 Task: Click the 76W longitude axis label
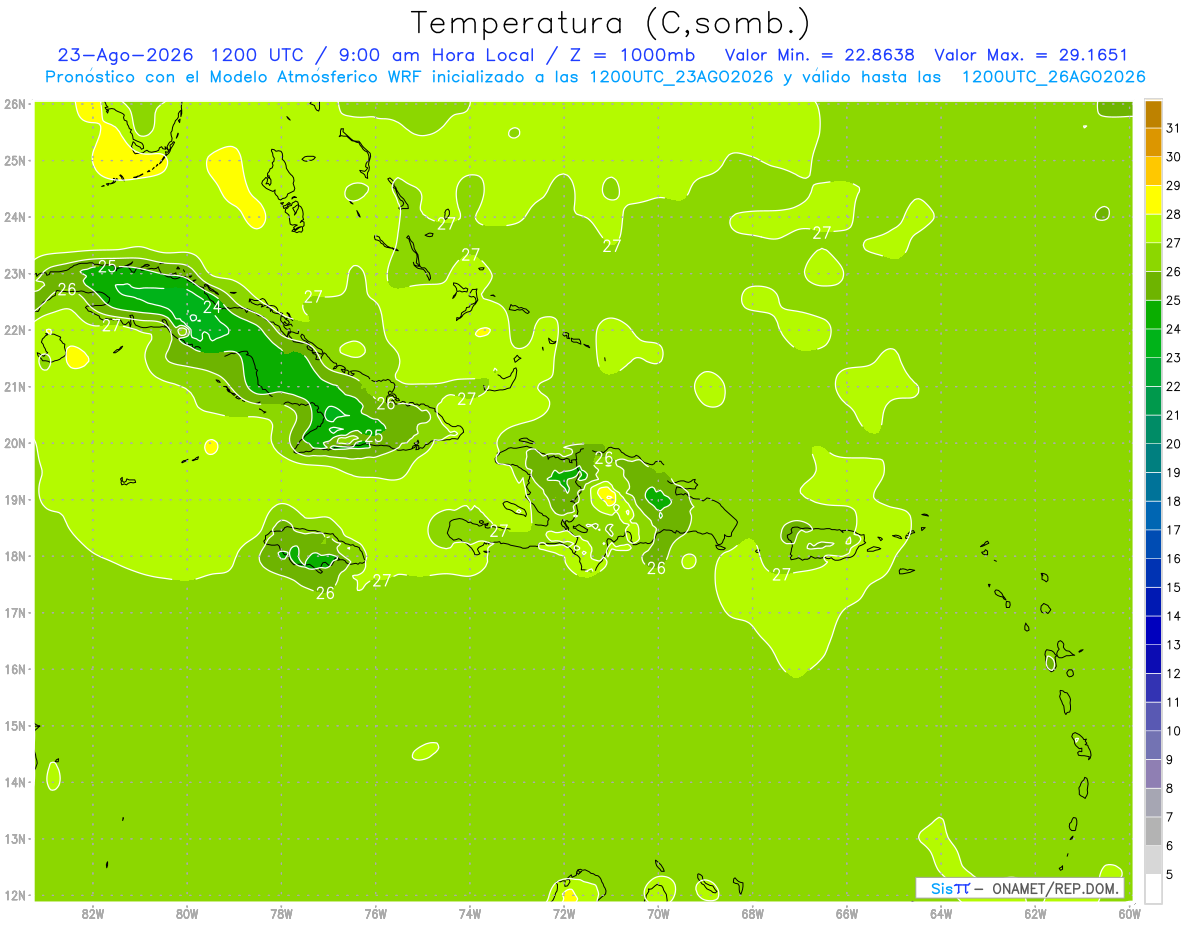[x=375, y=913]
